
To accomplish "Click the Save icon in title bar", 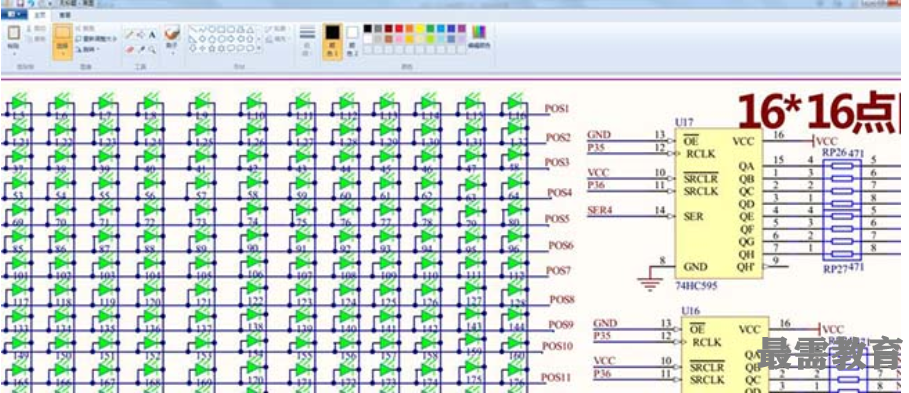I will click(20, 3).
